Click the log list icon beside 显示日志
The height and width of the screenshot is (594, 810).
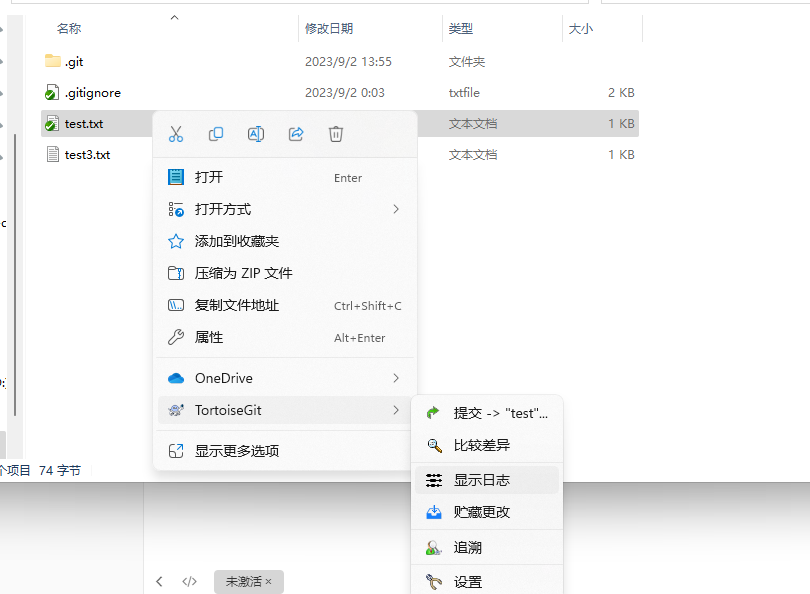433,480
